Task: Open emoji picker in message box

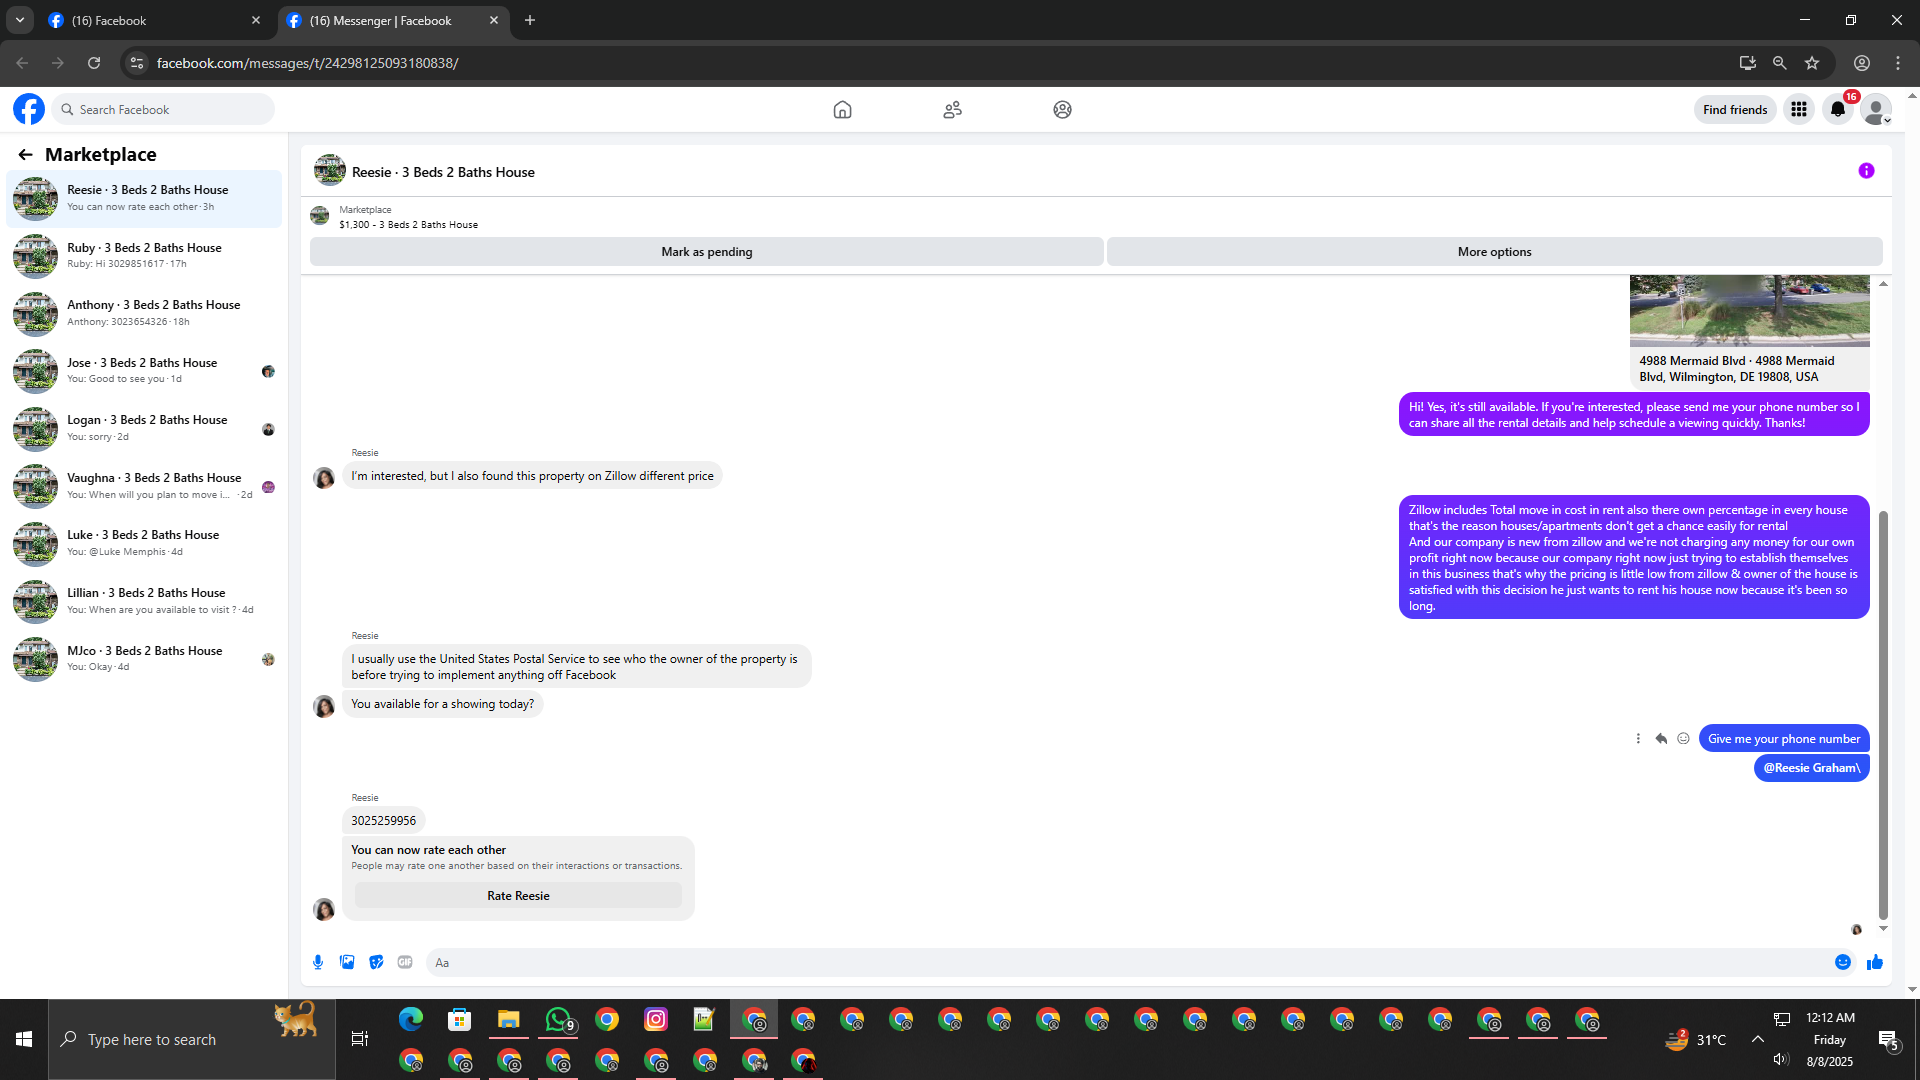Action: pyautogui.click(x=1843, y=962)
